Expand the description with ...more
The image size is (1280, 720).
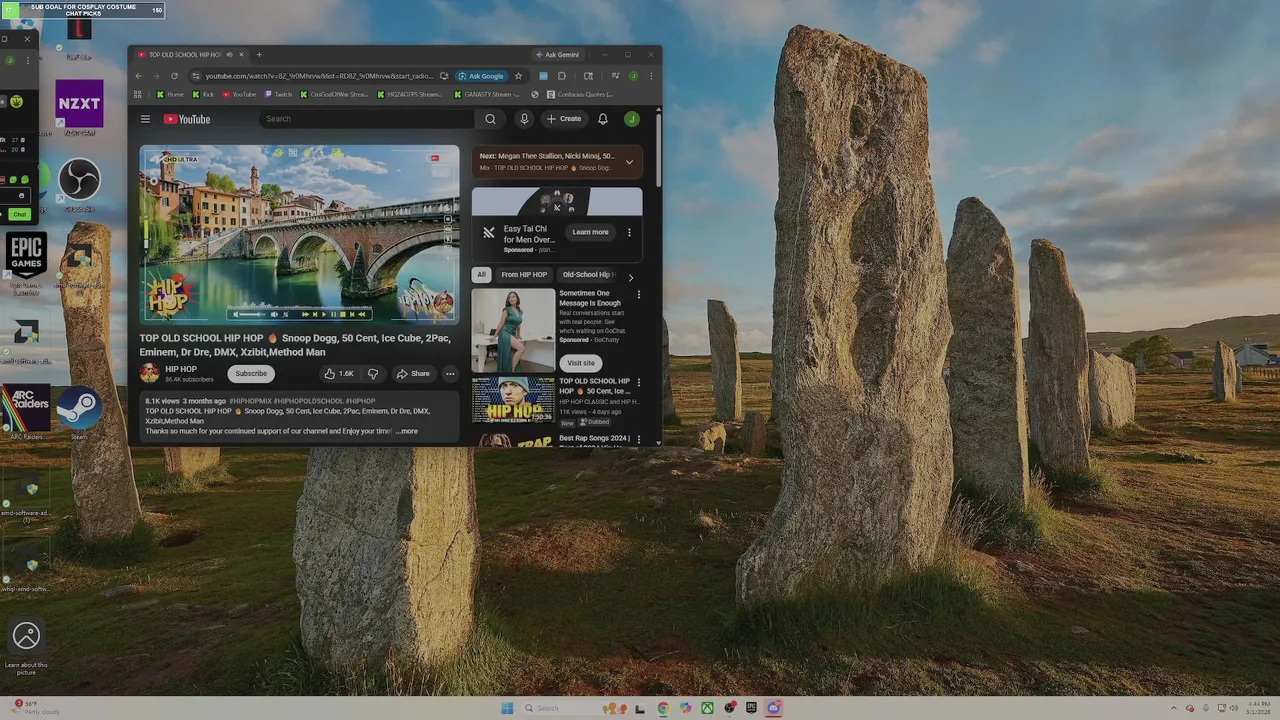pyautogui.click(x=407, y=431)
